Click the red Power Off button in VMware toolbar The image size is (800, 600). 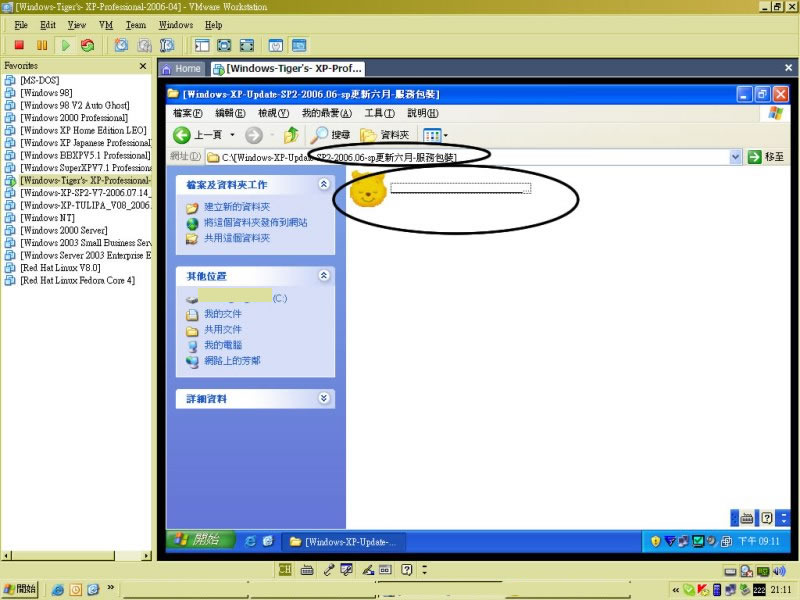click(19, 45)
